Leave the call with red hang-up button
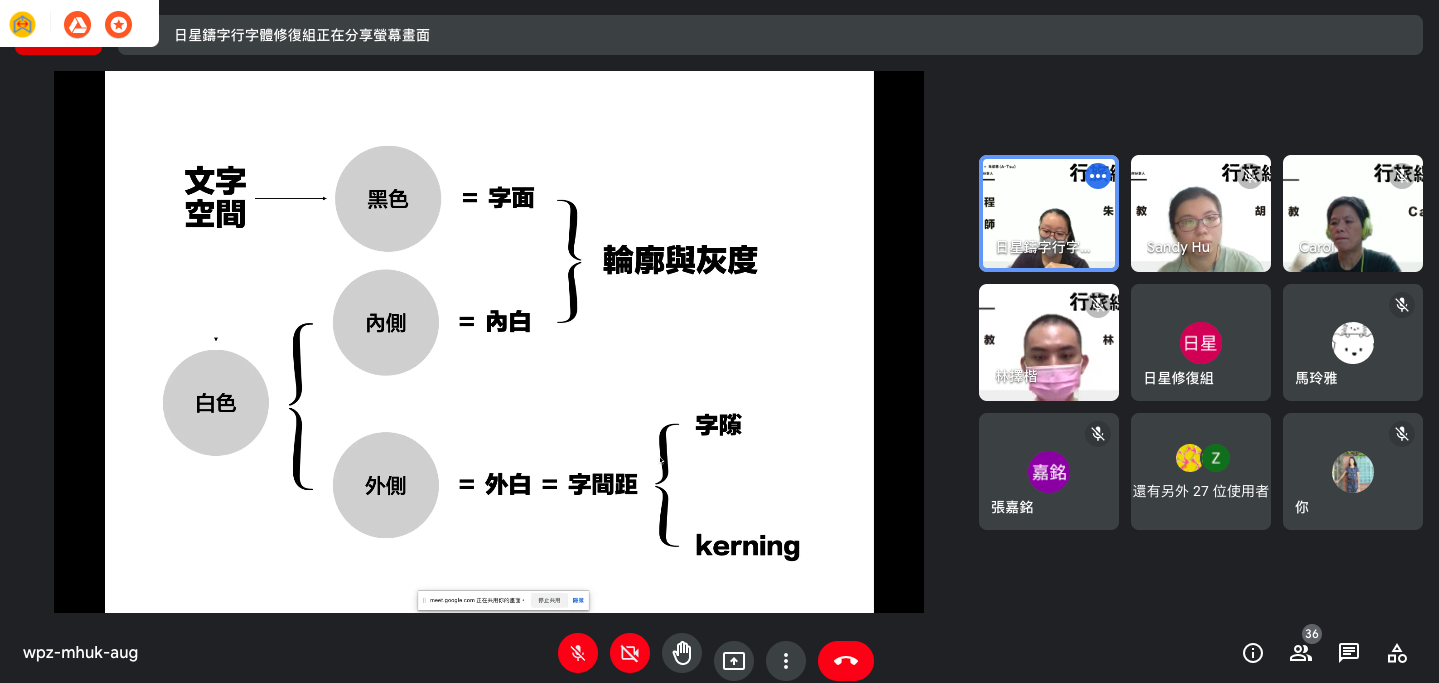 (845, 661)
